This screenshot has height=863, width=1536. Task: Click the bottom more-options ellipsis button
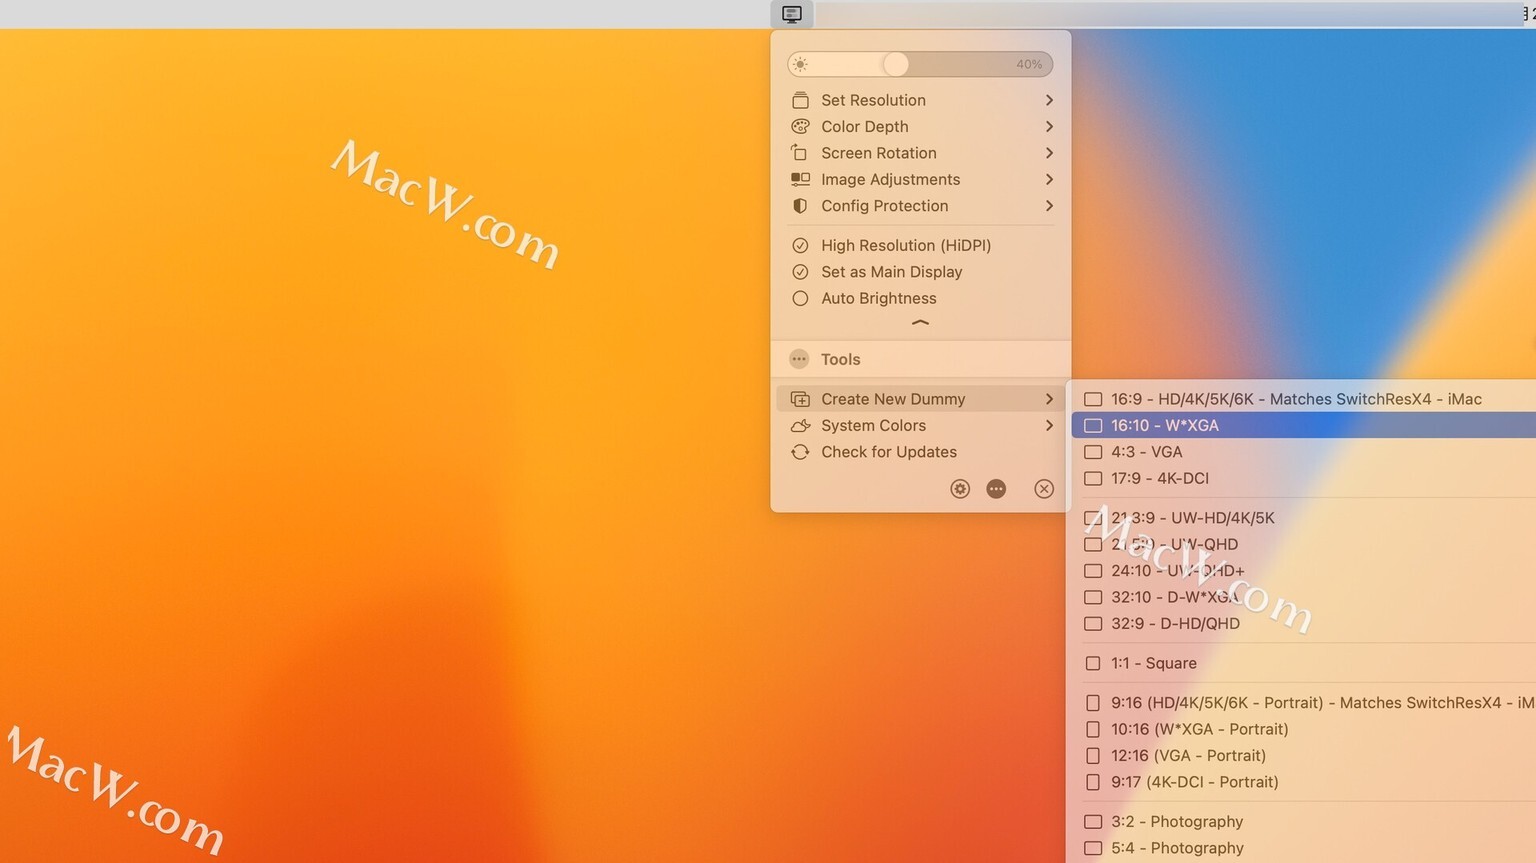pyautogui.click(x=996, y=489)
